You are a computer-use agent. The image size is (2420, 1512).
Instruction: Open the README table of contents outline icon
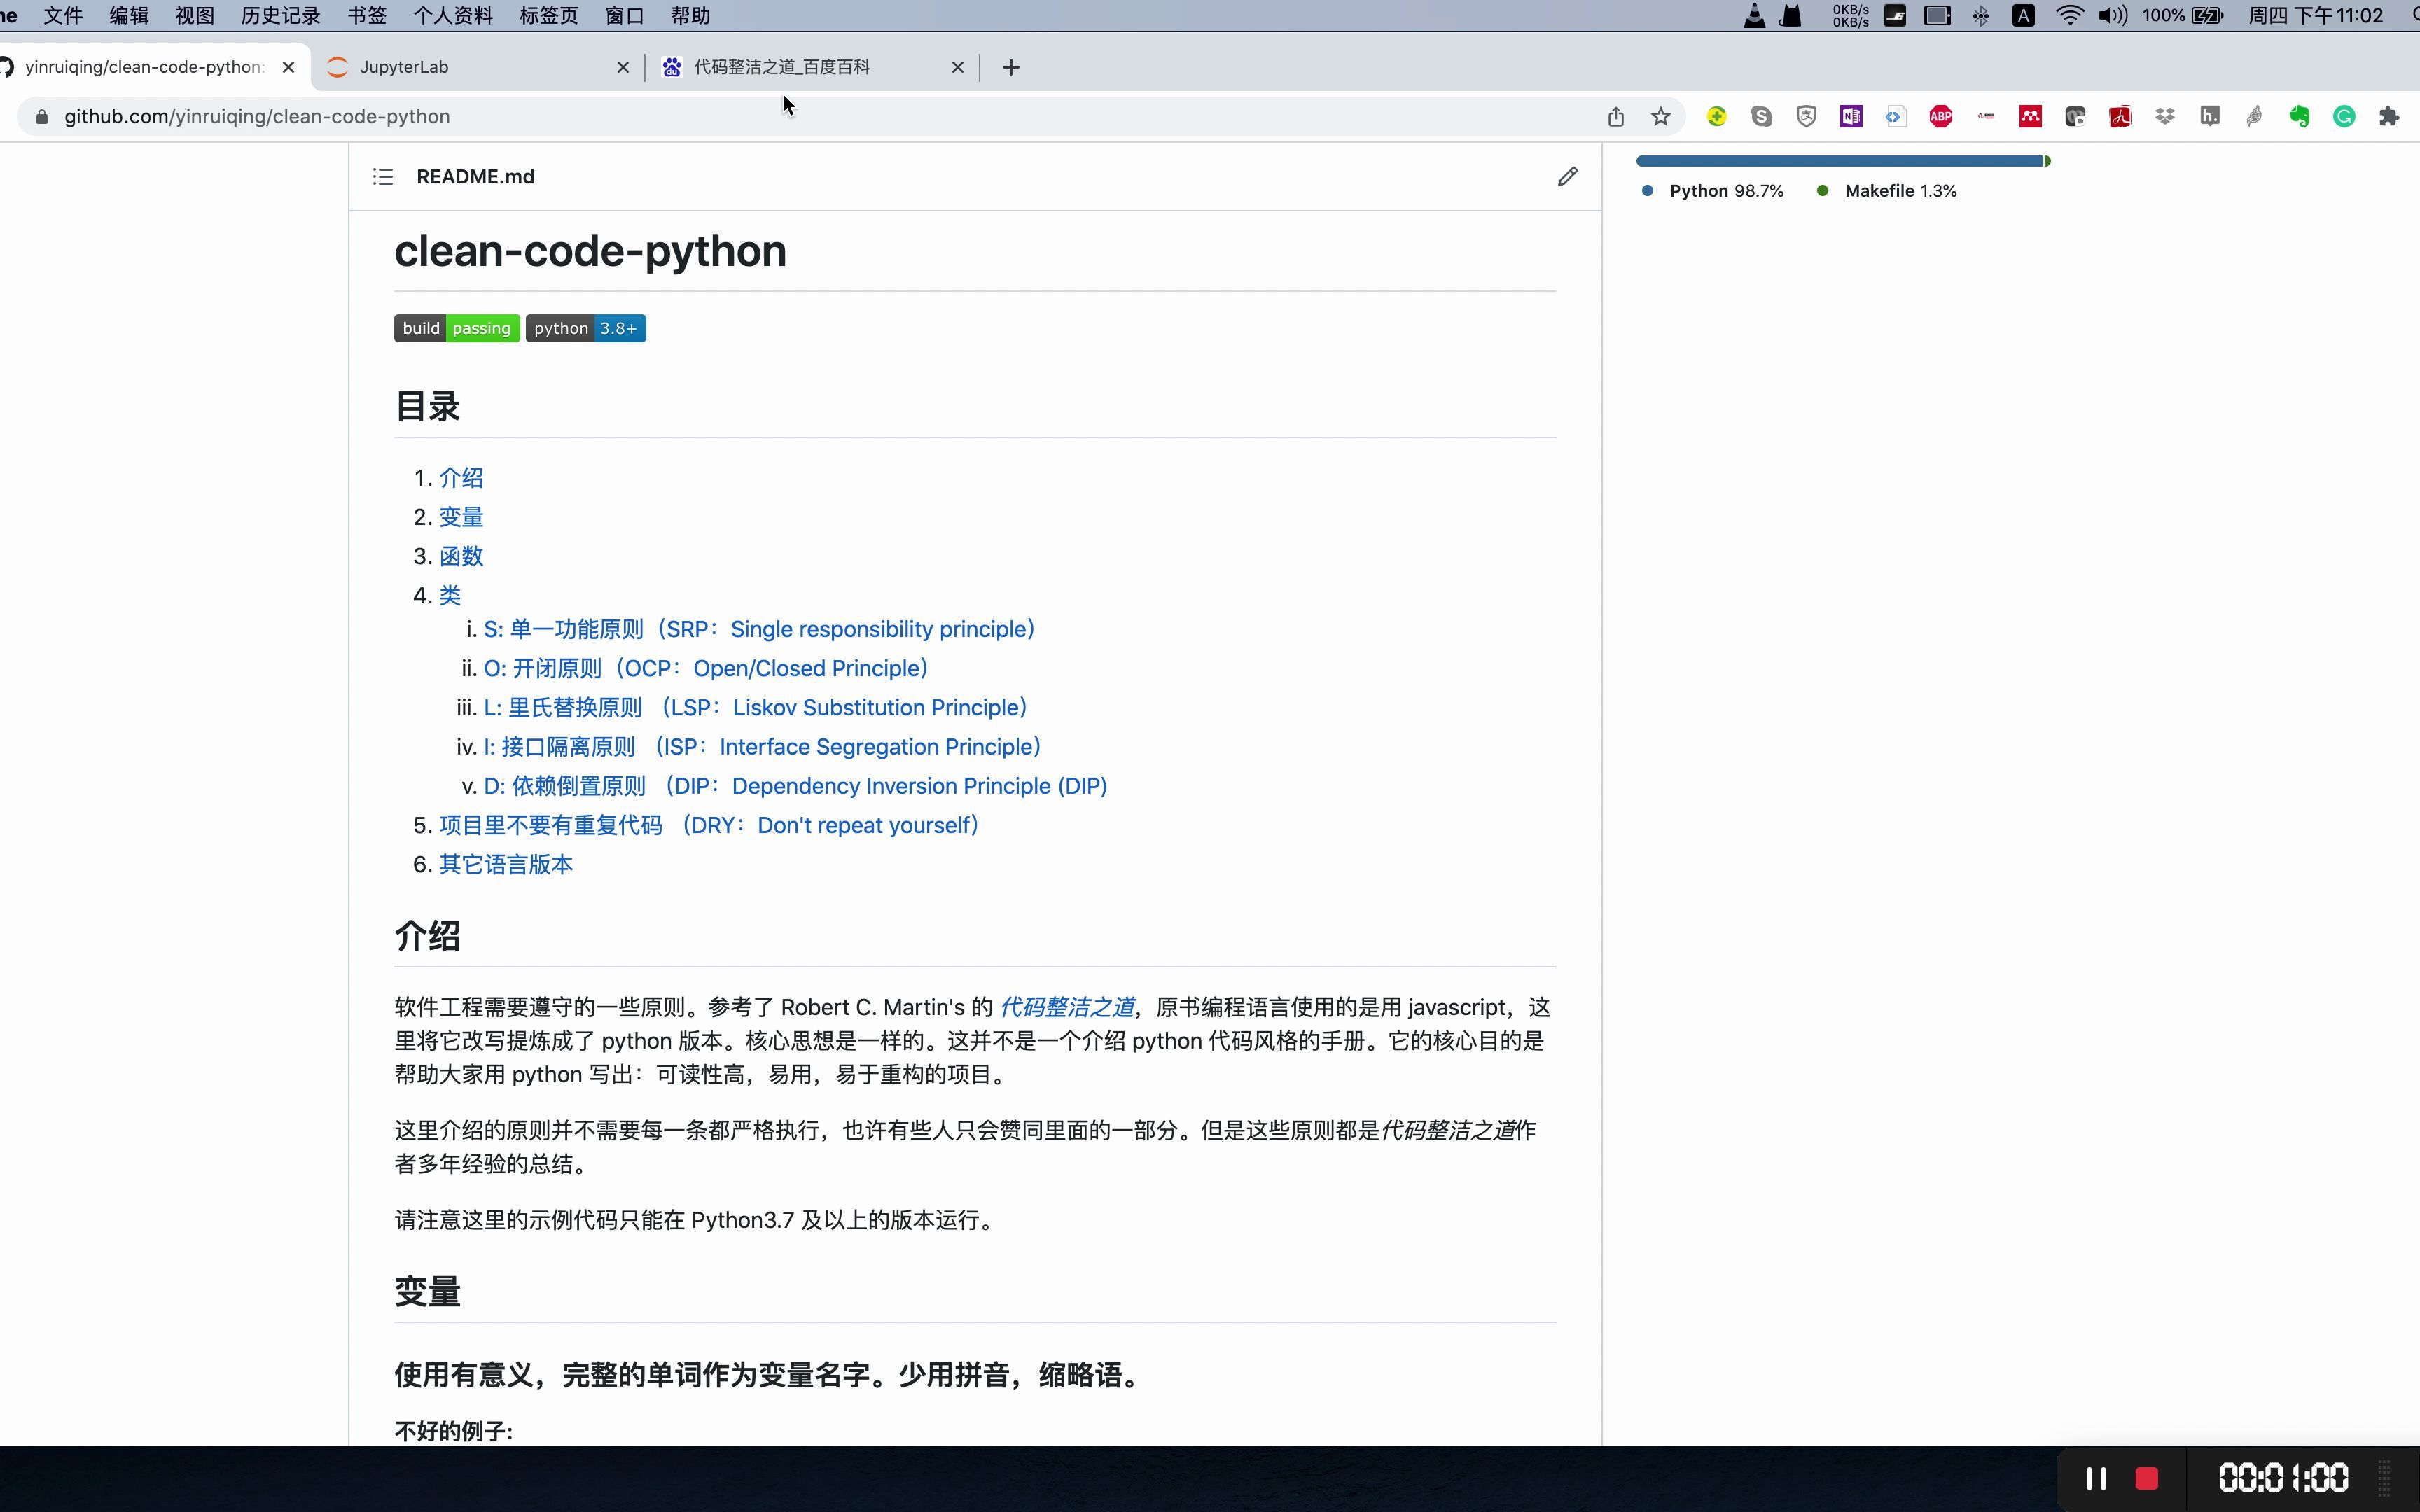point(382,177)
